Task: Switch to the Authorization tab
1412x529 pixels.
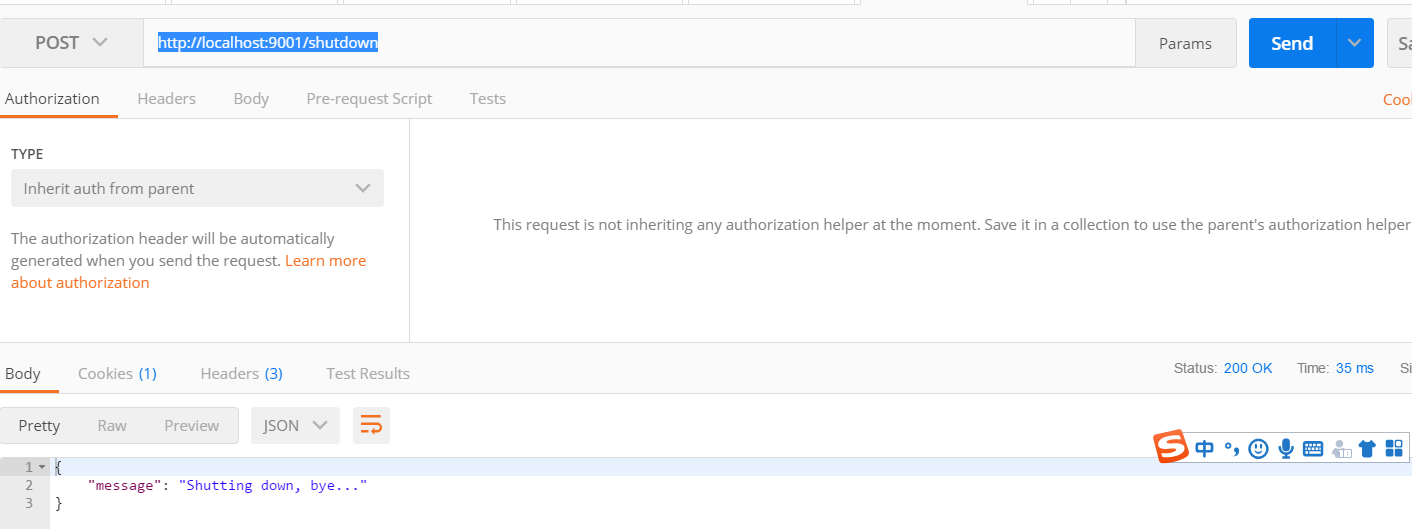Action: click(x=52, y=98)
